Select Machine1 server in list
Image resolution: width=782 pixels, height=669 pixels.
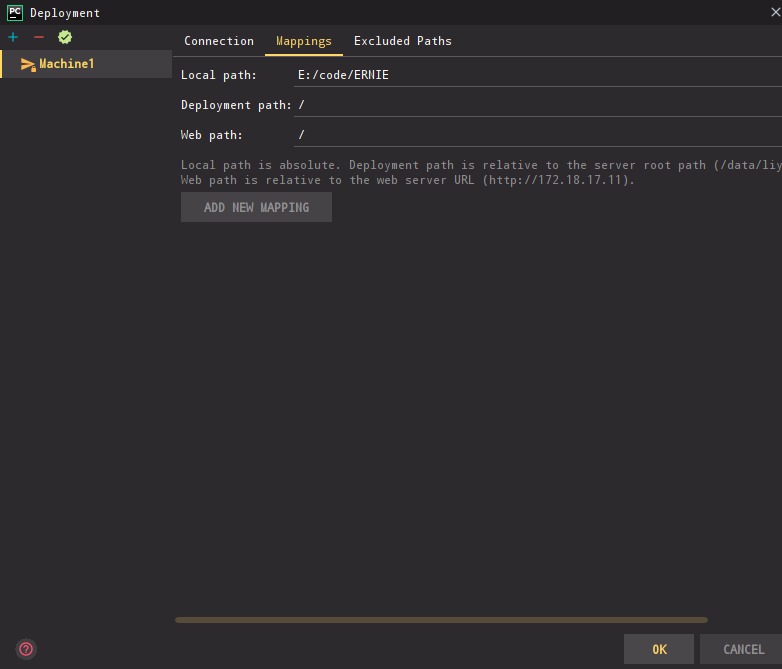point(86,64)
